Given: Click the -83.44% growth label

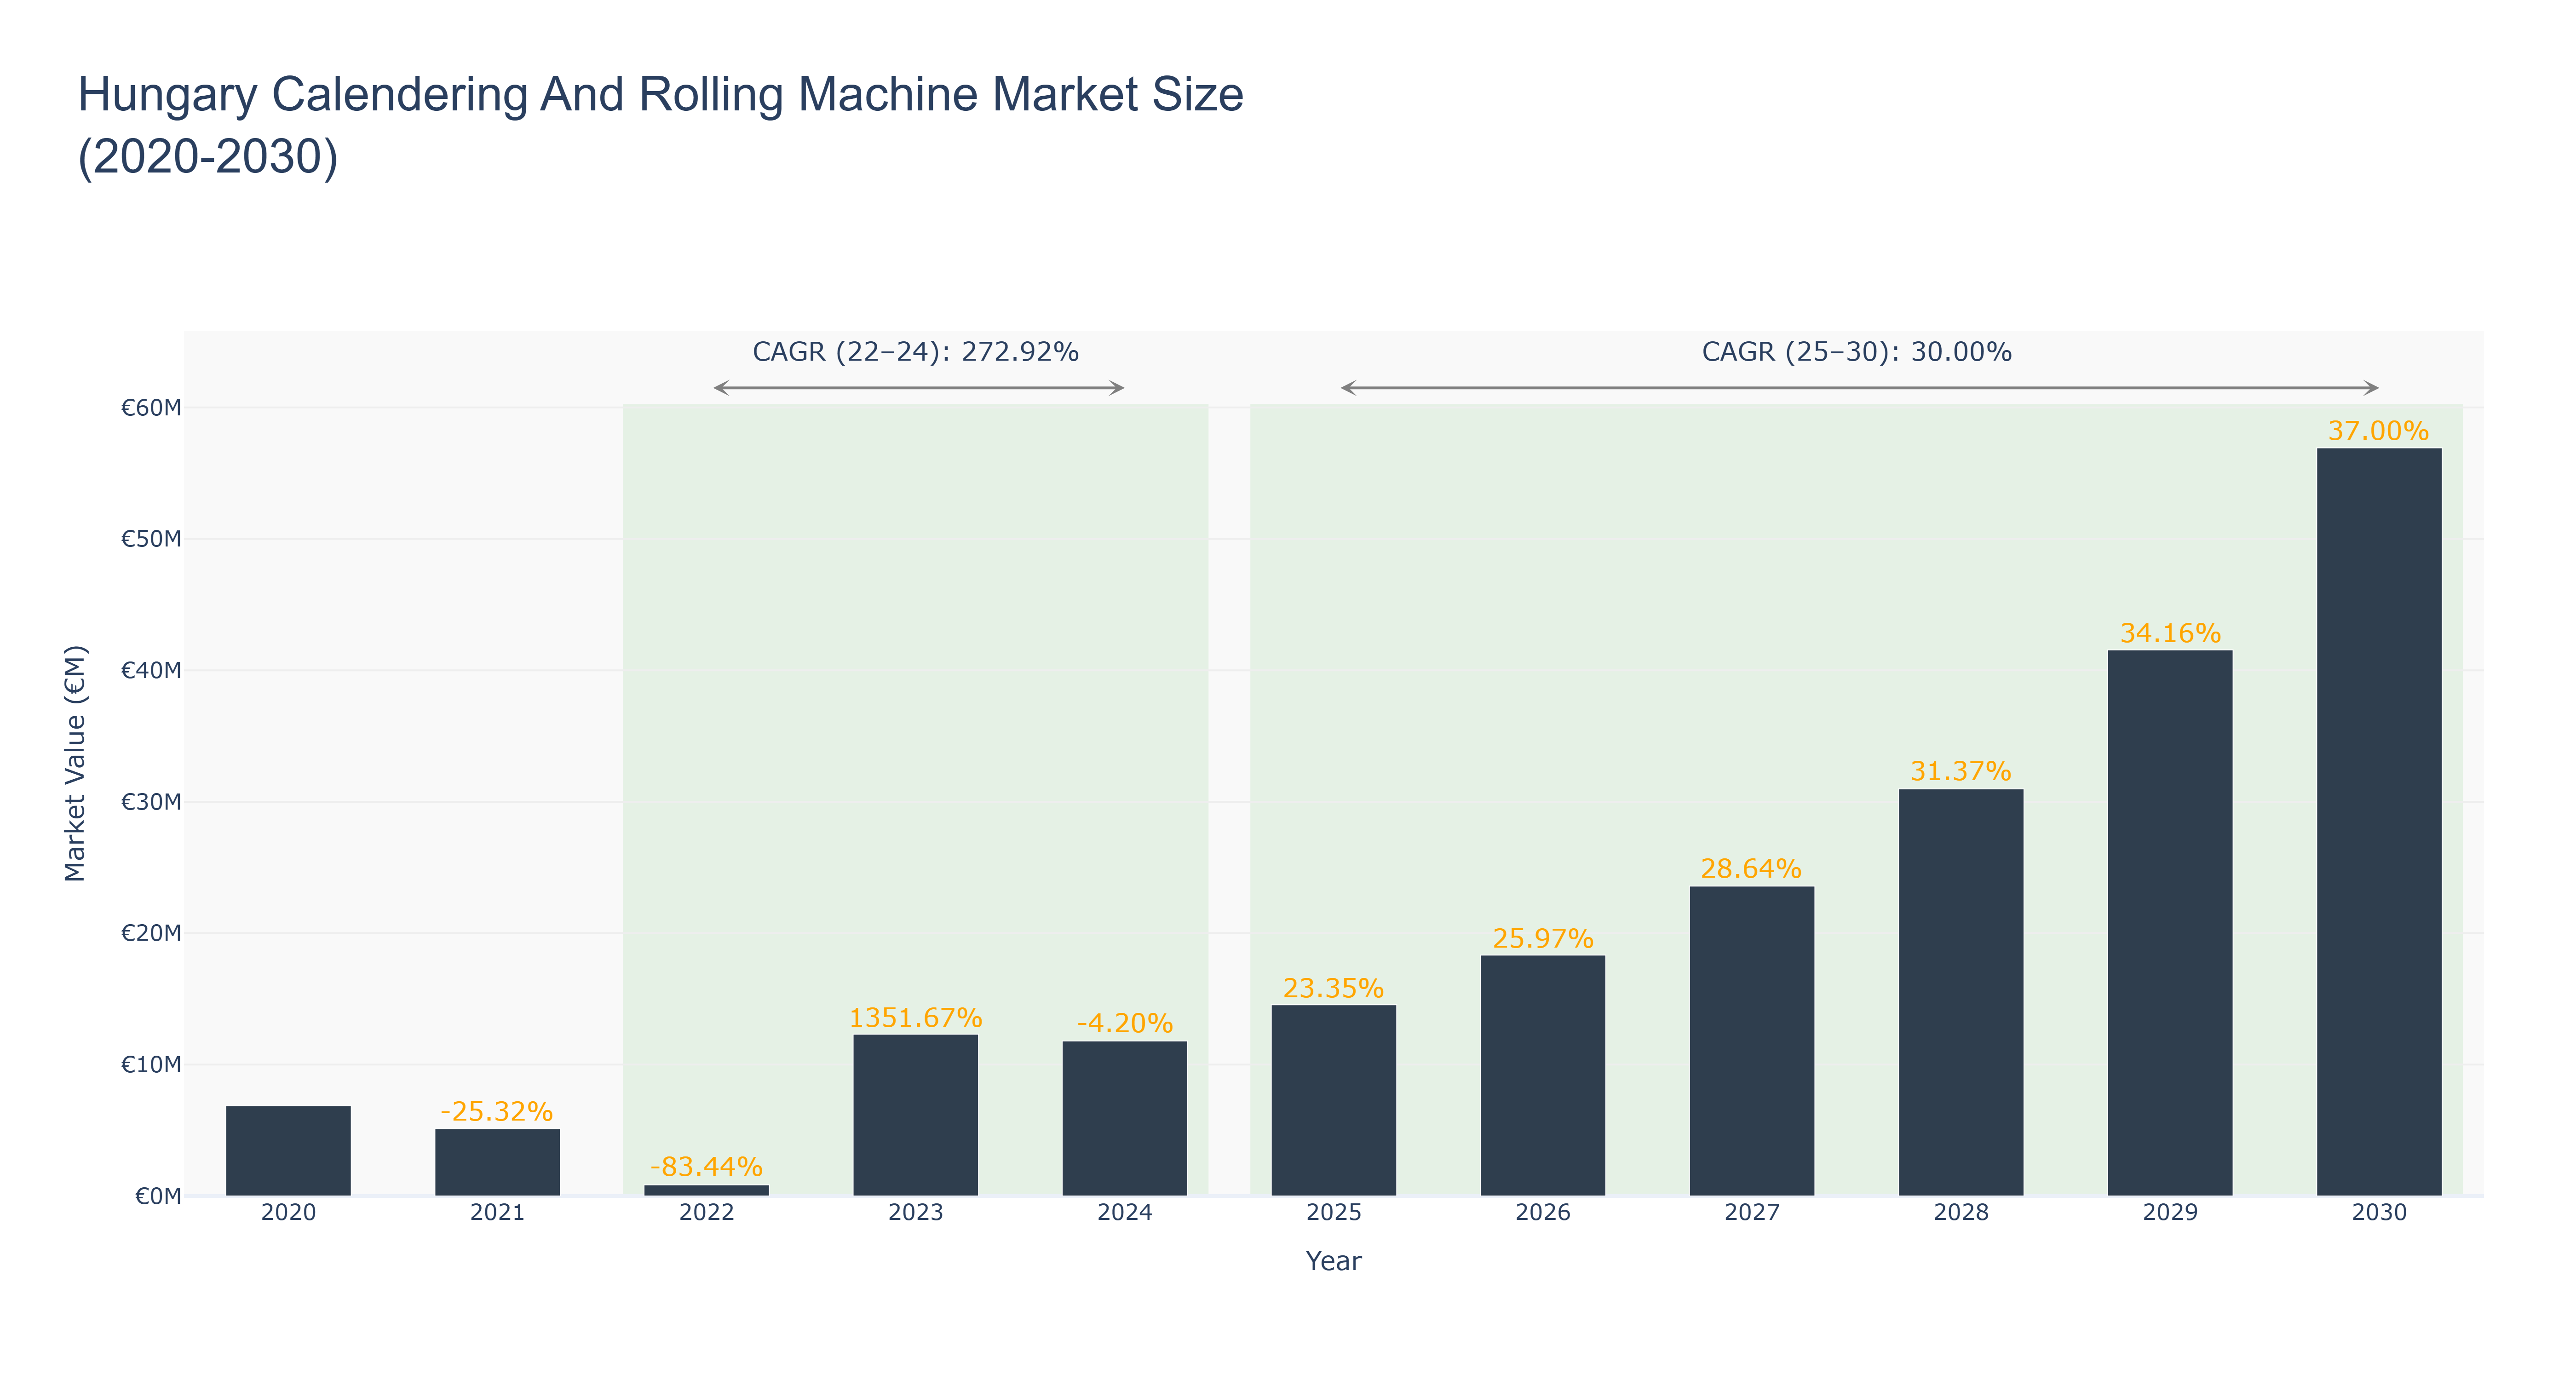Looking at the screenshot, I should click(706, 1166).
